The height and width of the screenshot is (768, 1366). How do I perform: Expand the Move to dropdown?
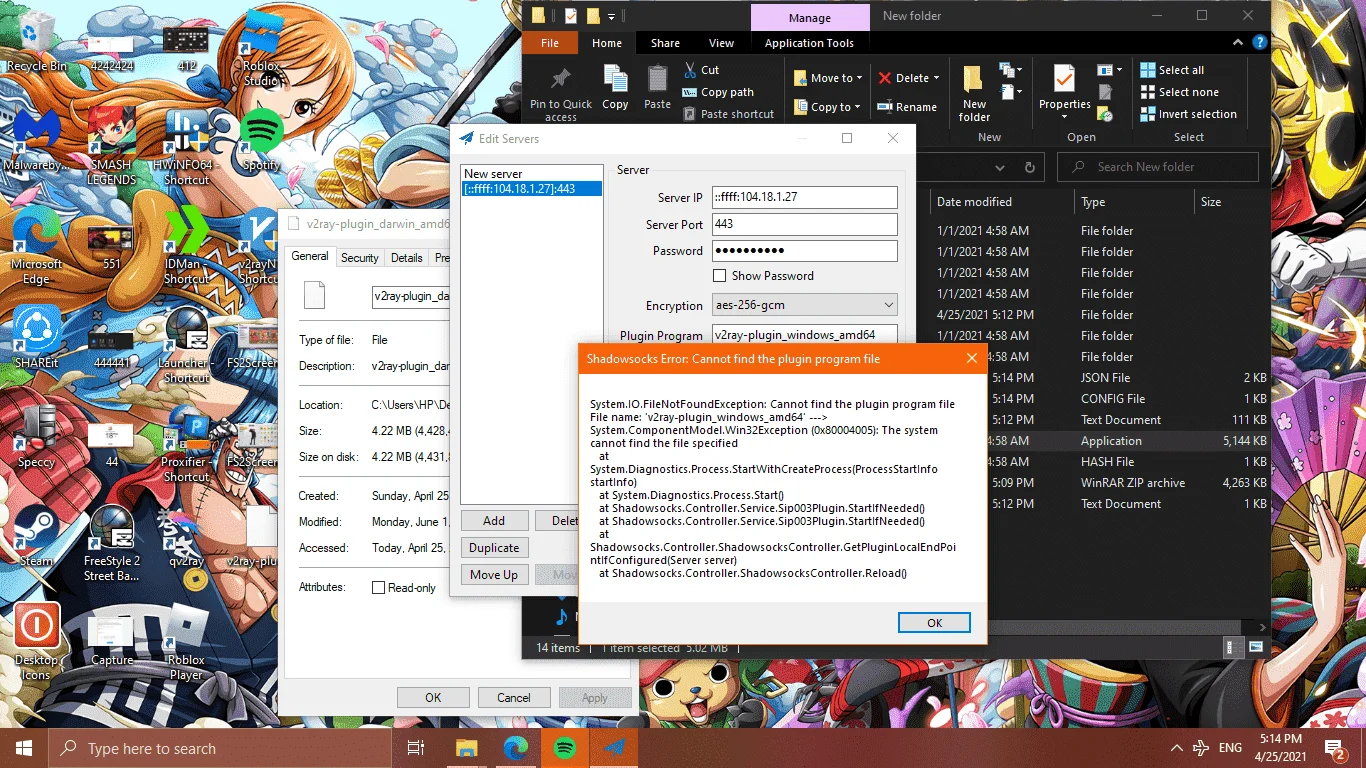coord(860,78)
